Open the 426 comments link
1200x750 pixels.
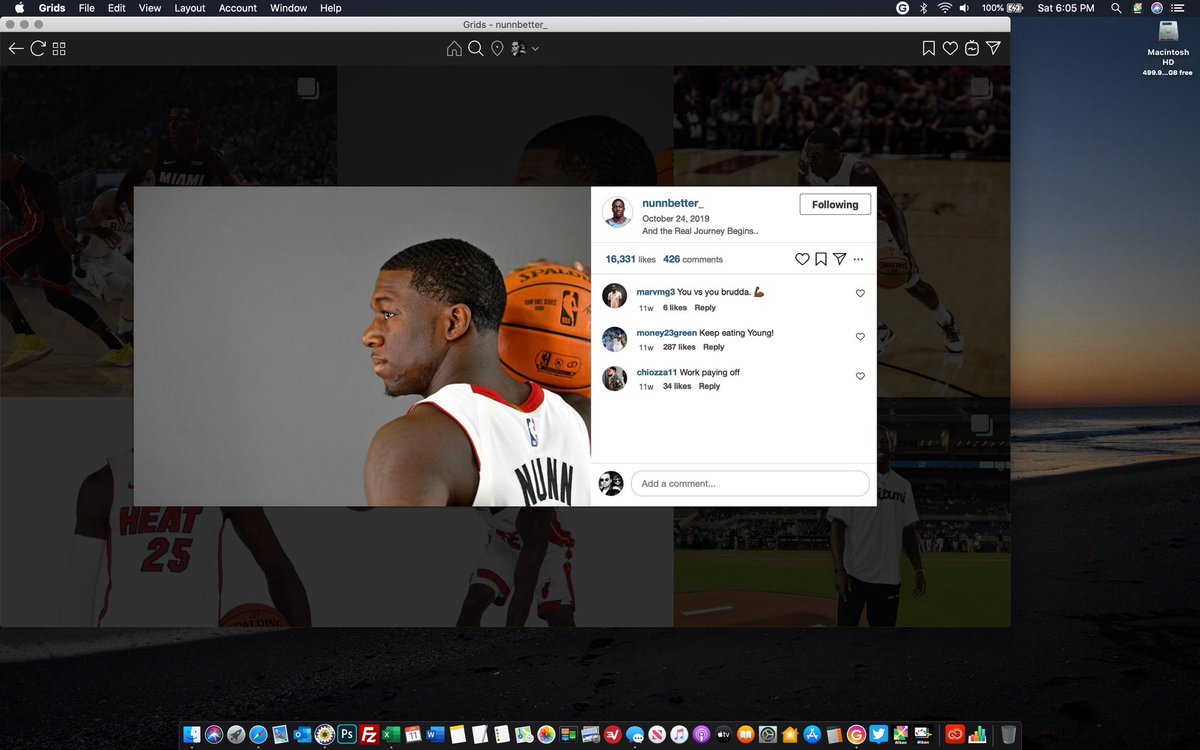(x=692, y=259)
